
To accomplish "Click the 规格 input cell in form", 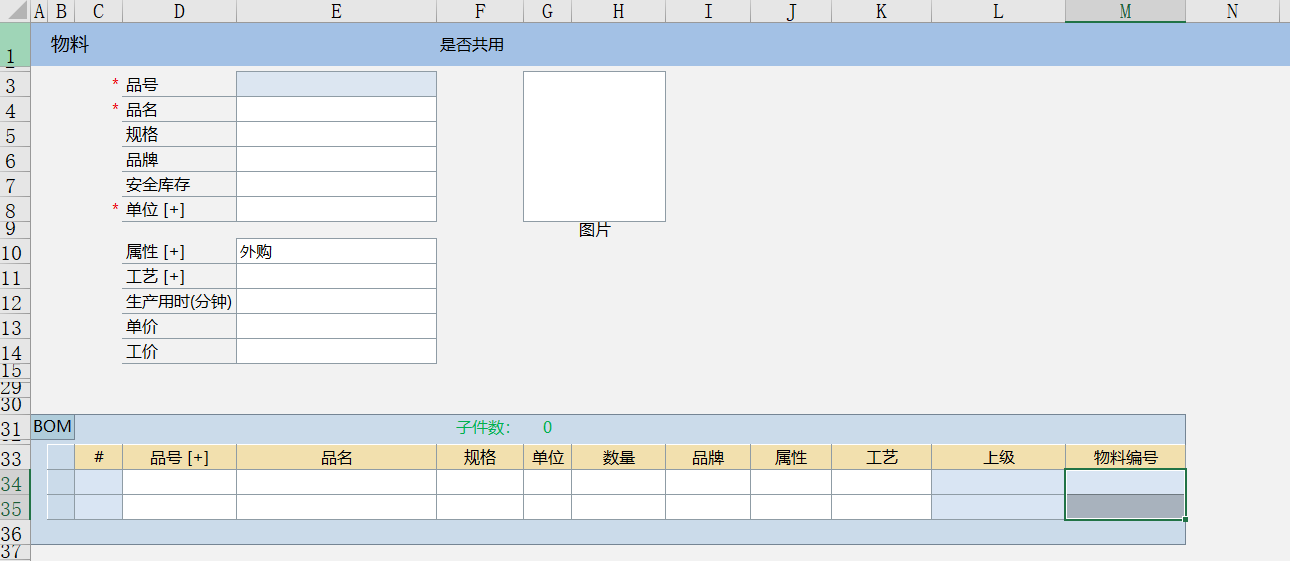I will coord(336,135).
